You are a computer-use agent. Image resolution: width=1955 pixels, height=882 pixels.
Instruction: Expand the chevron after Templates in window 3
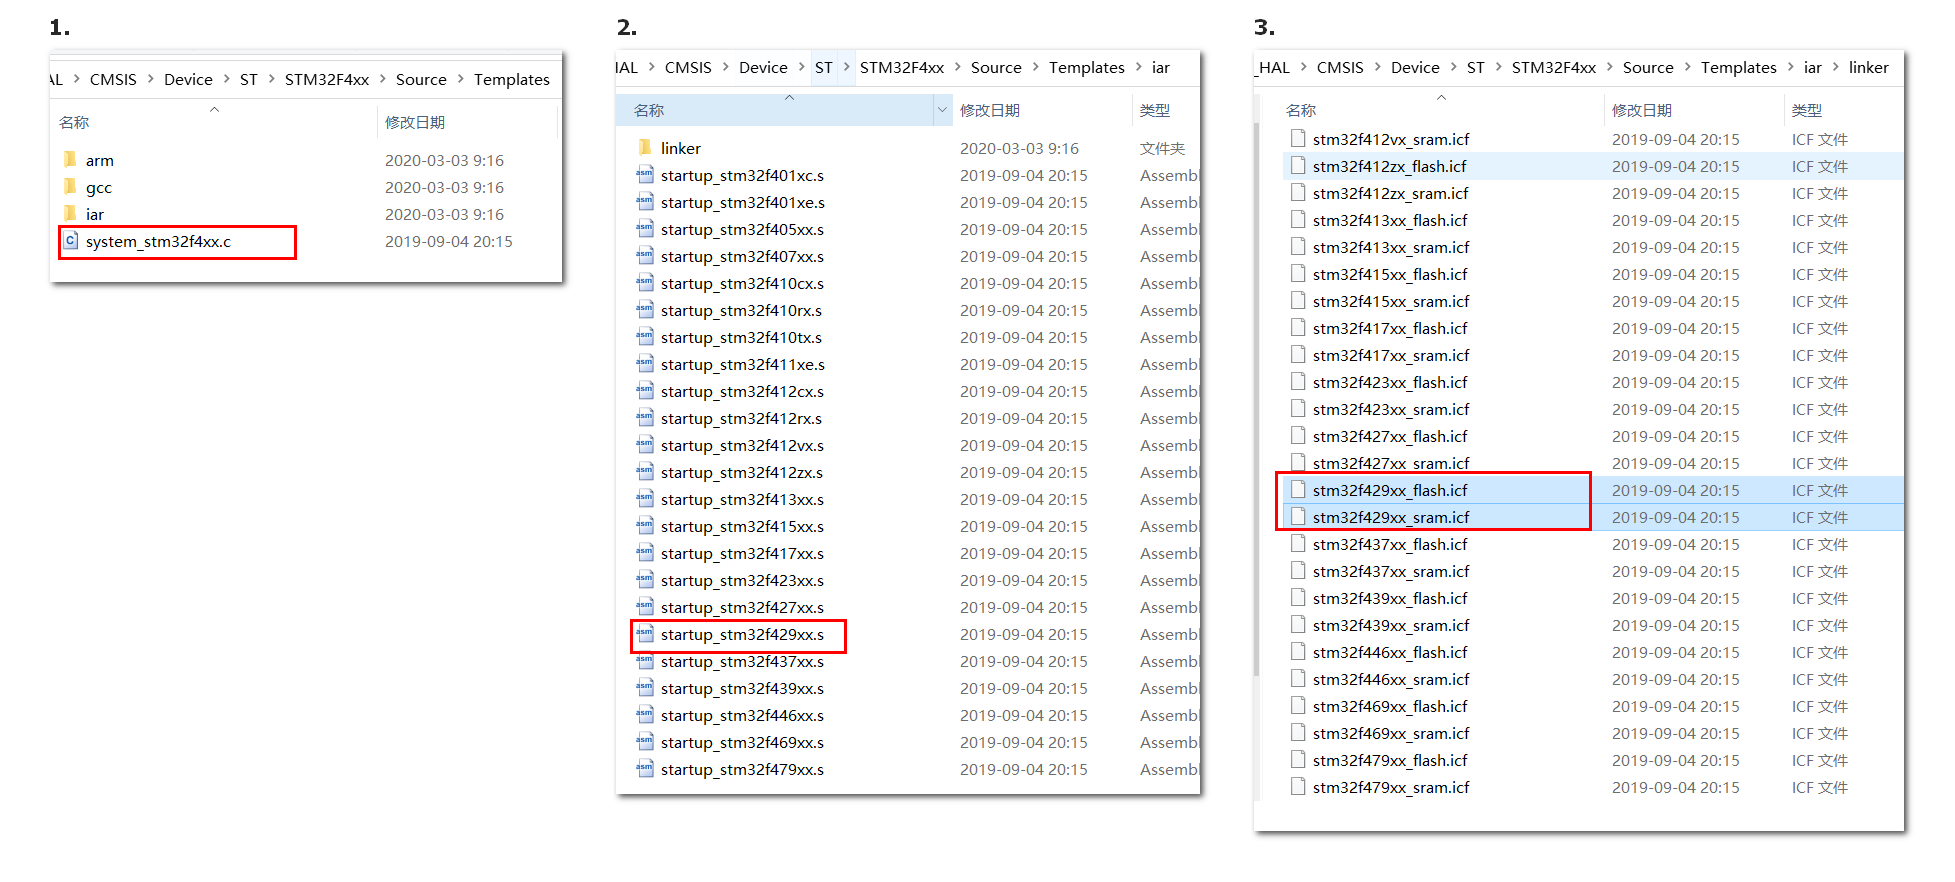[x=1790, y=67]
